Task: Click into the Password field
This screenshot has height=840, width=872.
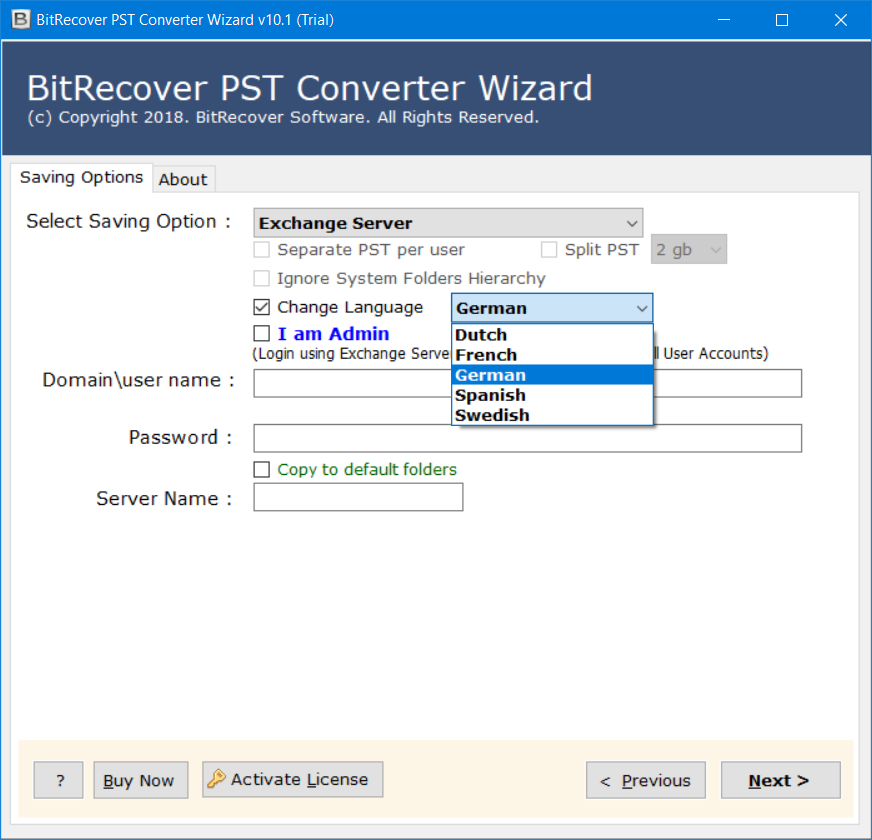Action: (x=527, y=438)
